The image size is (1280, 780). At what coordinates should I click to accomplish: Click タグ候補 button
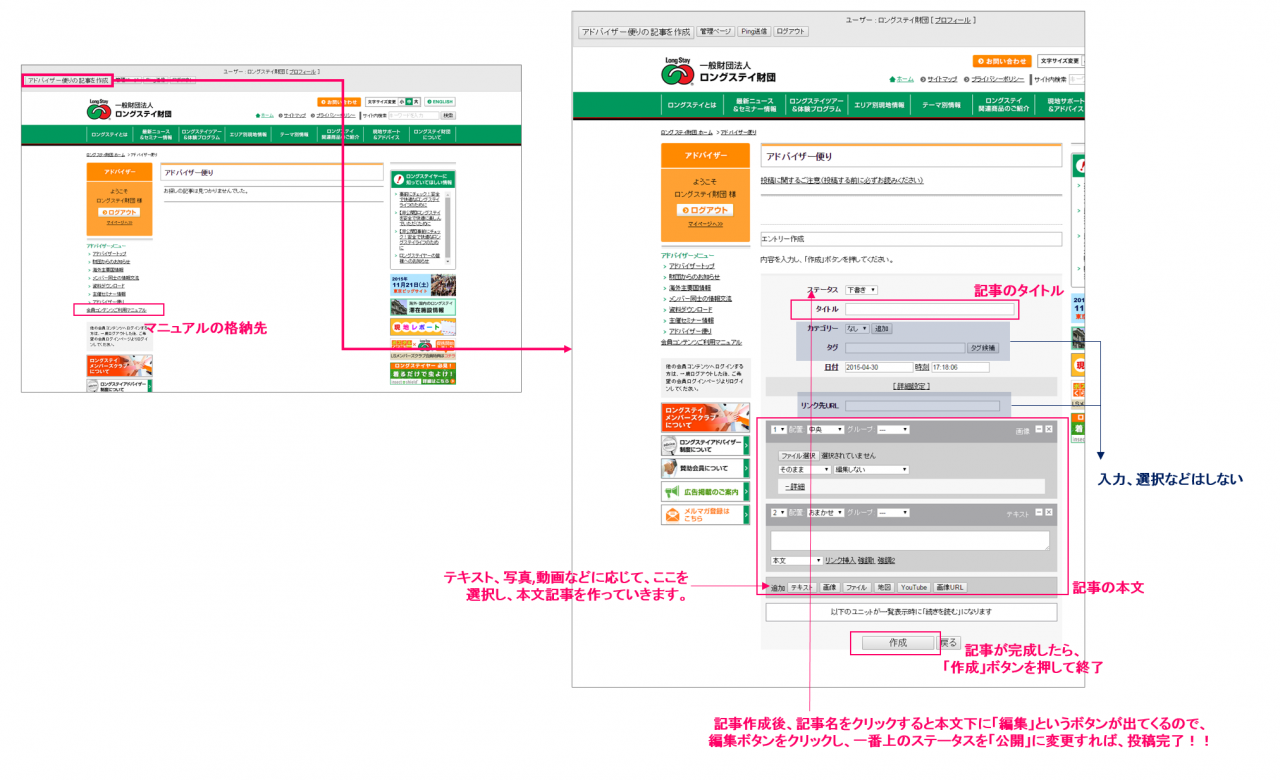[x=982, y=348]
